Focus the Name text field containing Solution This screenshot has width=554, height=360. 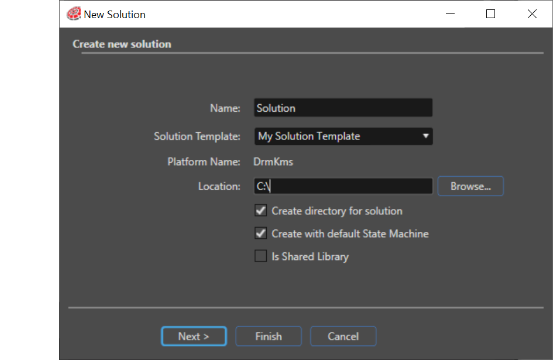[x=343, y=108]
